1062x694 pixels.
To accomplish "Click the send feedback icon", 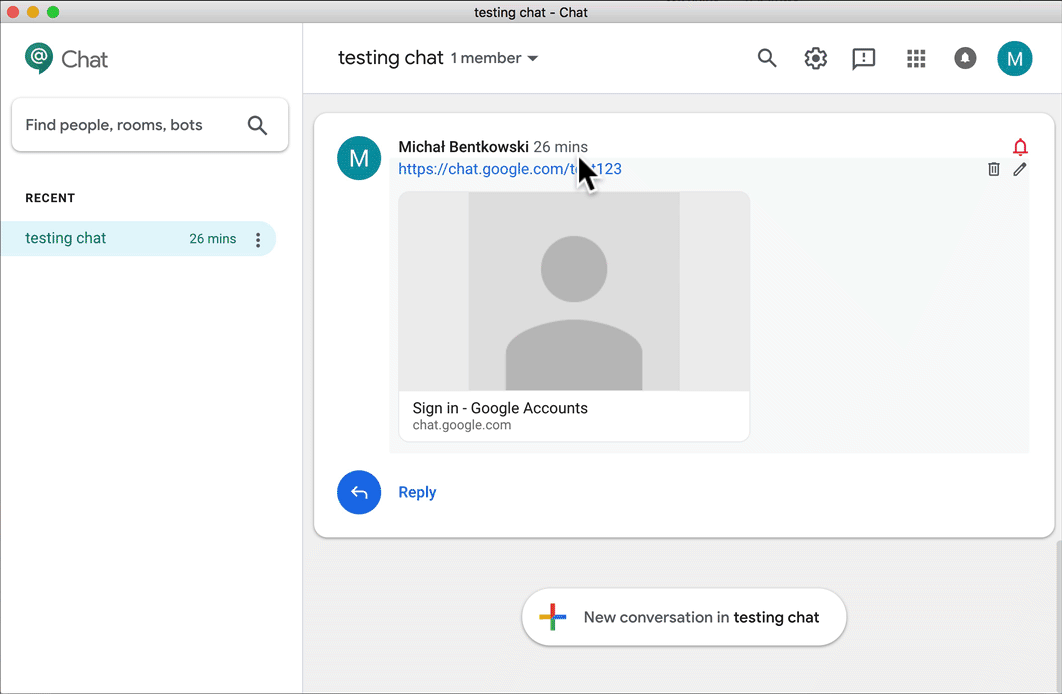I will [x=864, y=59].
